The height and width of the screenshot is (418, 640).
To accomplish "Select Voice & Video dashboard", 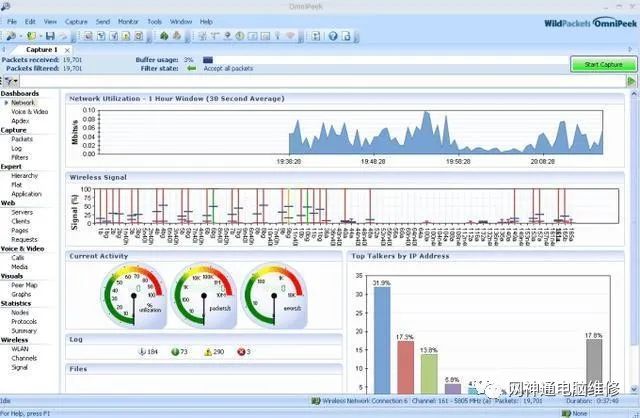I will (29, 111).
